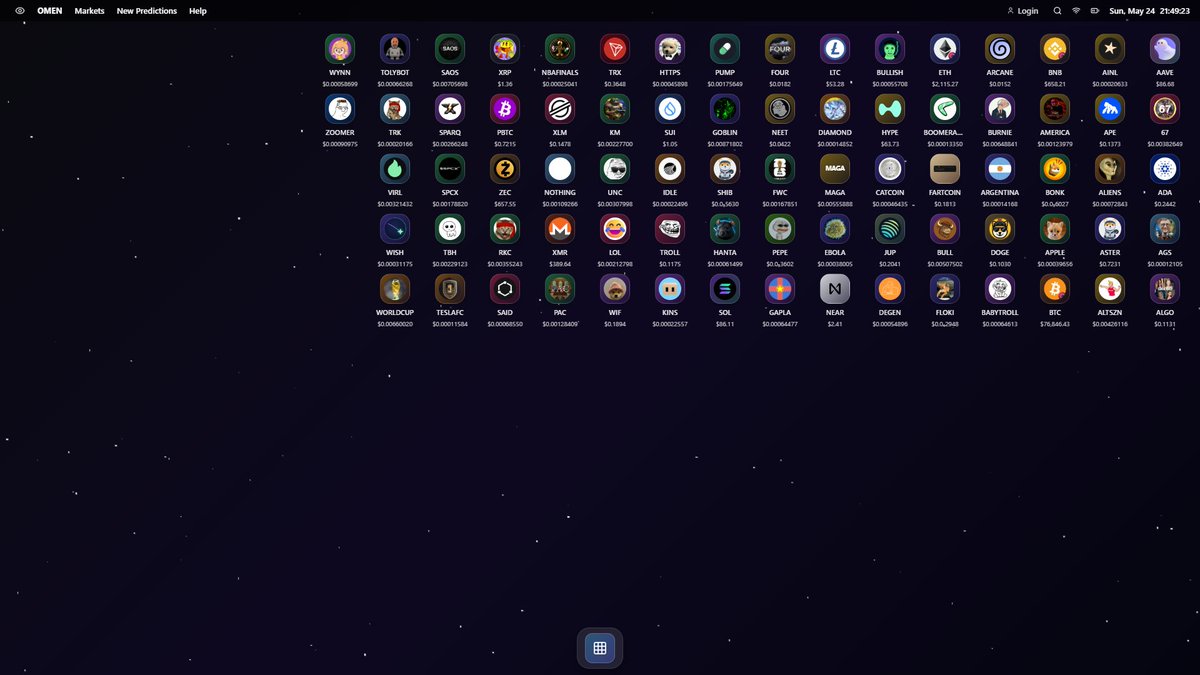Open the AAVE market icon

(x=1165, y=48)
